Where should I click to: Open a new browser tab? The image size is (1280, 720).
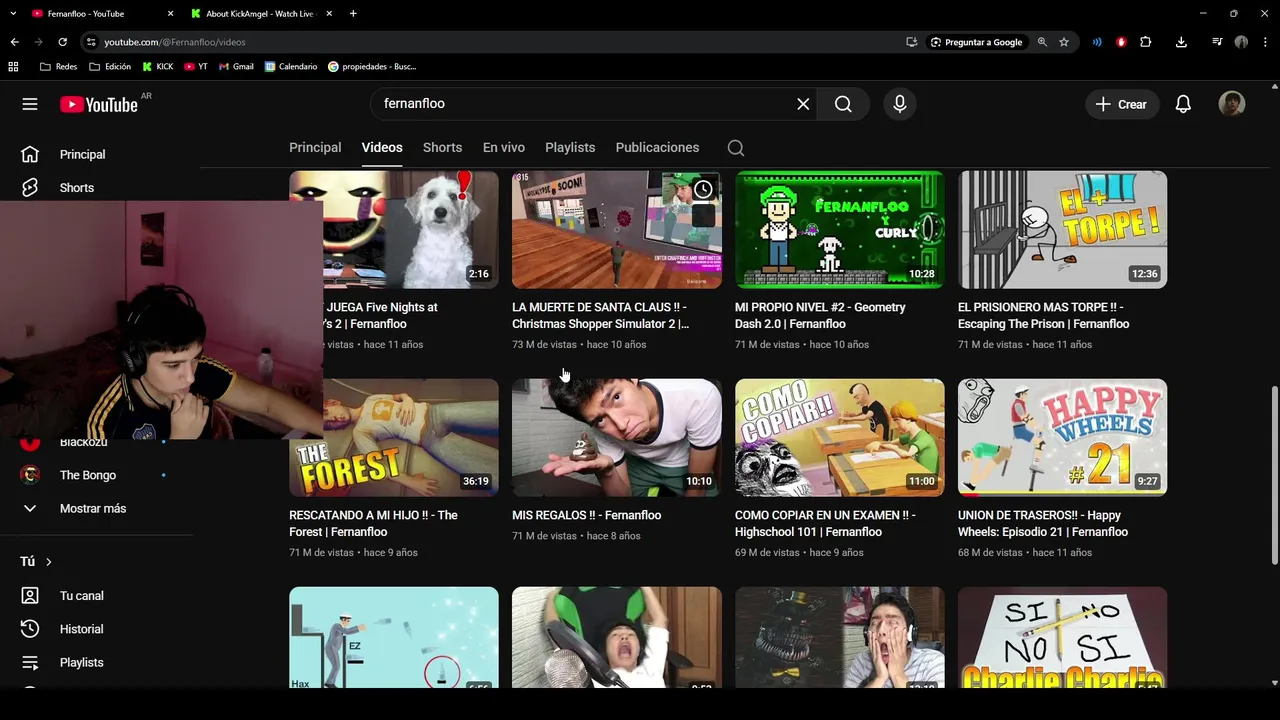(x=353, y=13)
